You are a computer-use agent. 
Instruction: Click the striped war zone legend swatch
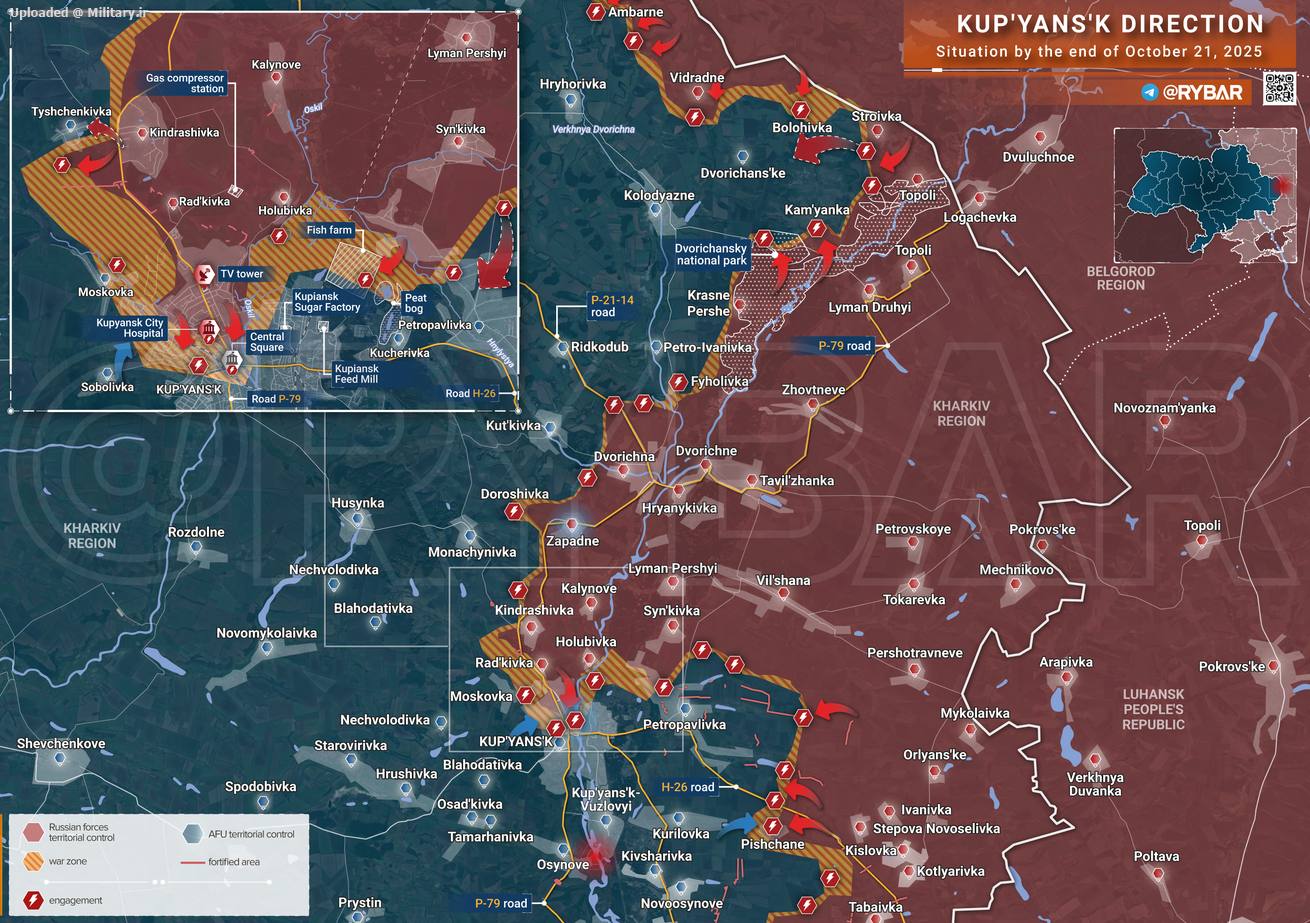(x=34, y=860)
